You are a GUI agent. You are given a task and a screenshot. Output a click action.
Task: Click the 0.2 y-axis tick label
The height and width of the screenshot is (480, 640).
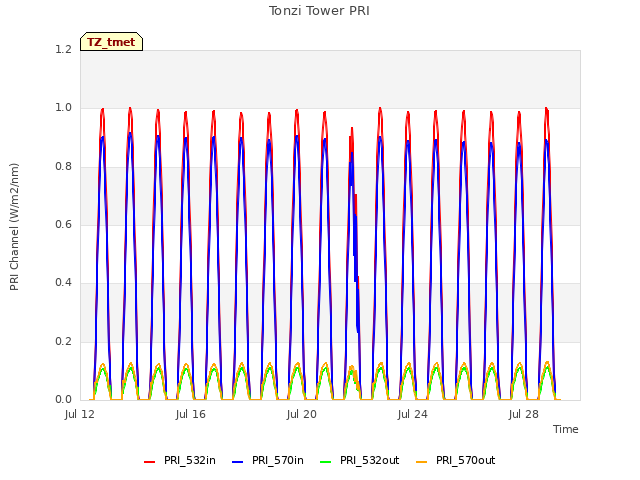point(63,341)
